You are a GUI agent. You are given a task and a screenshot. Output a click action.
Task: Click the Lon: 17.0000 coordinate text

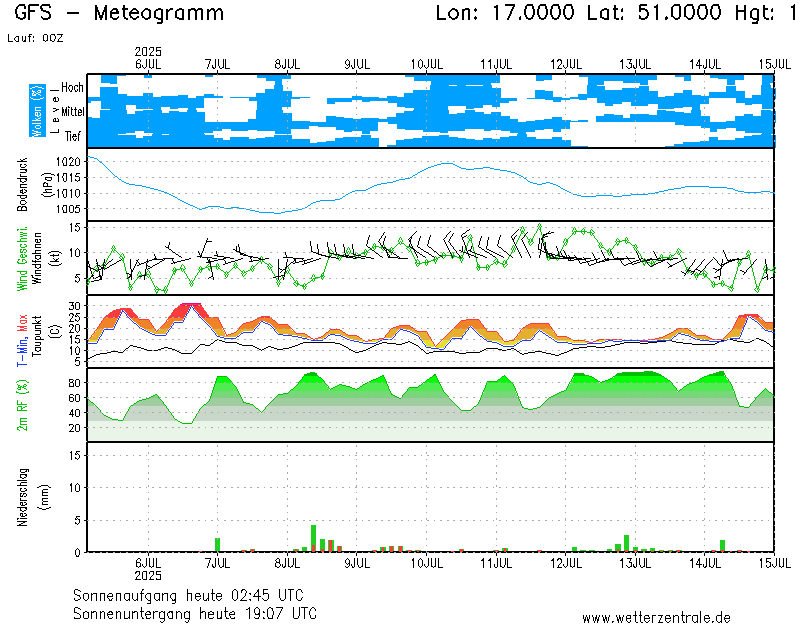(506, 13)
